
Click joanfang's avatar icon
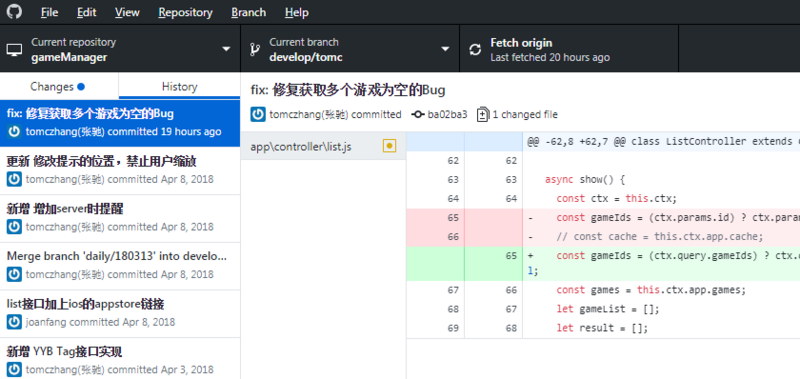tap(14, 322)
